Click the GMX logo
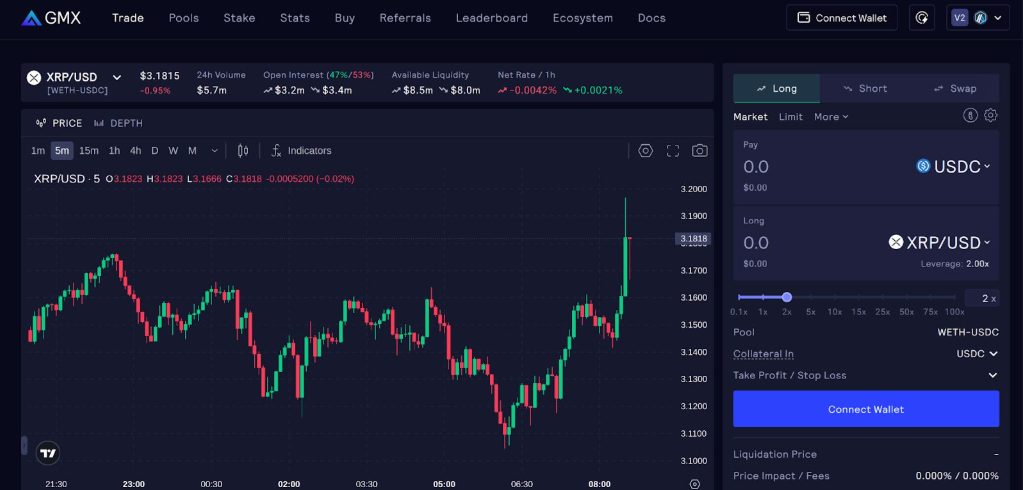This screenshot has width=1023, height=490. (50, 18)
